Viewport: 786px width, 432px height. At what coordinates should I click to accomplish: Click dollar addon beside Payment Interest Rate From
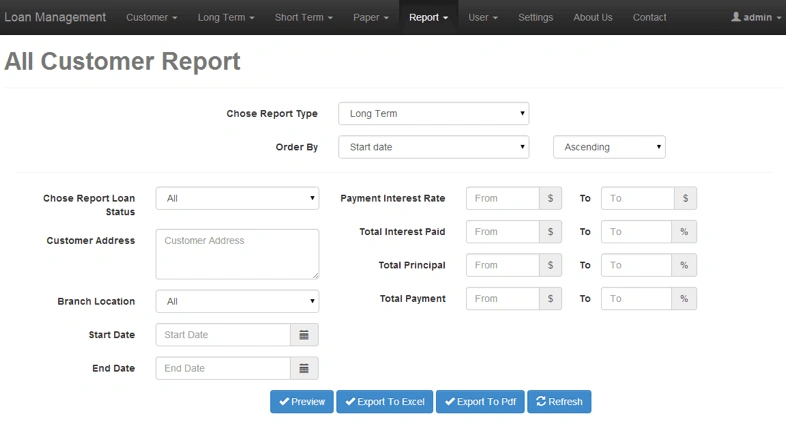(550, 198)
